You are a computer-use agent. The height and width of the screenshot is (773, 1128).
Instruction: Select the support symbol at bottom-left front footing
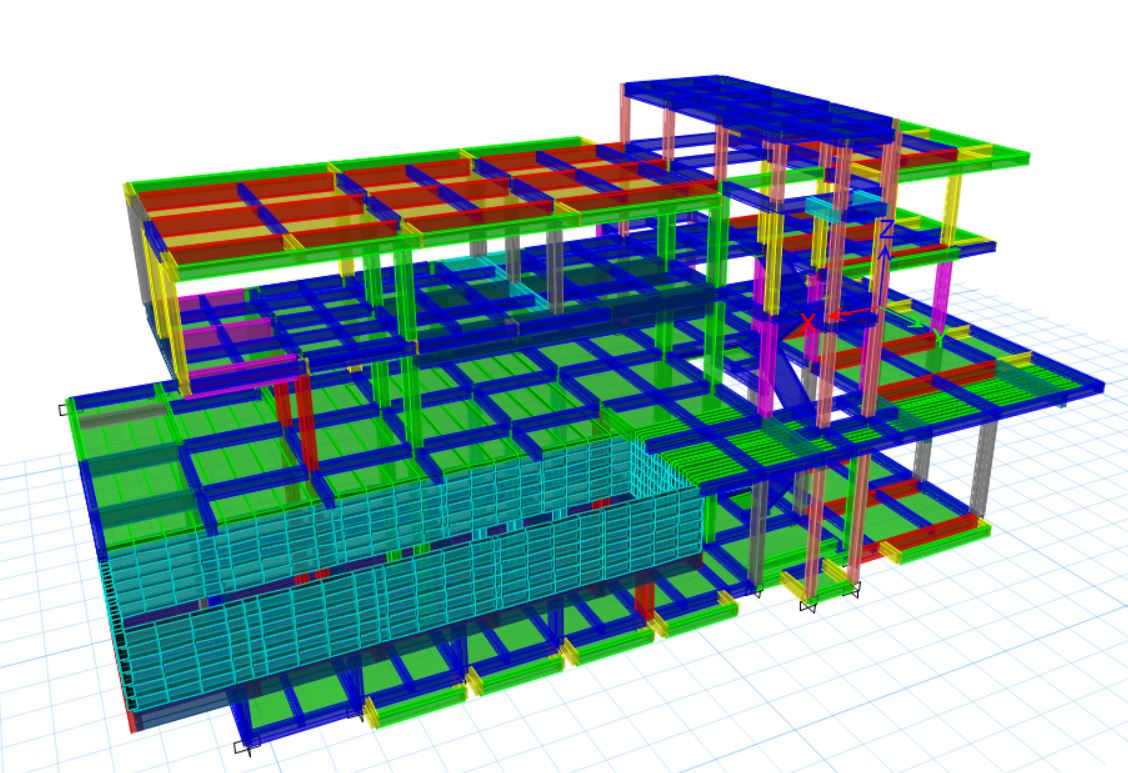click(x=241, y=746)
